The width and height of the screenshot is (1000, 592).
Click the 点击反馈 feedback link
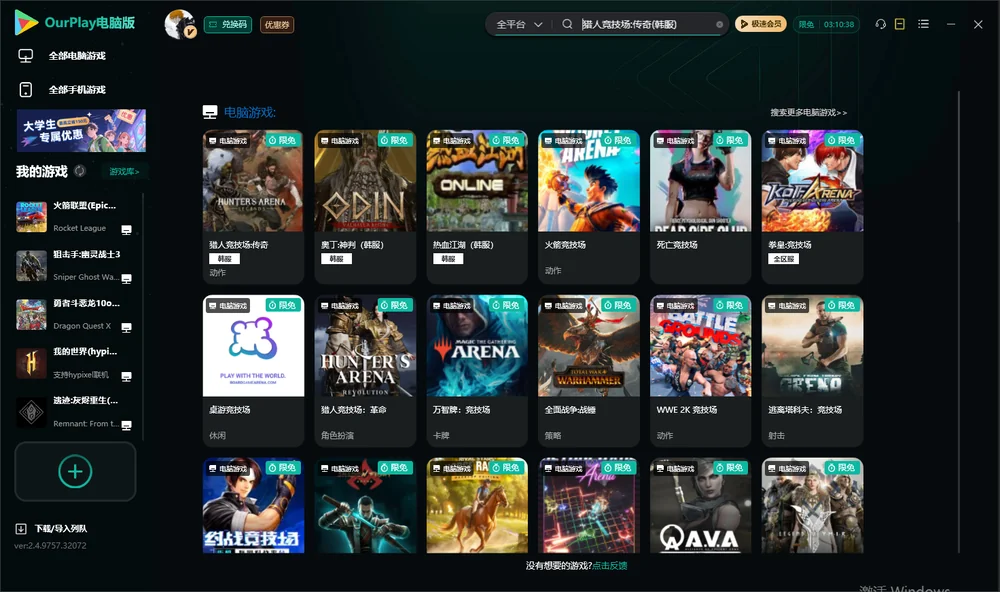(610, 565)
